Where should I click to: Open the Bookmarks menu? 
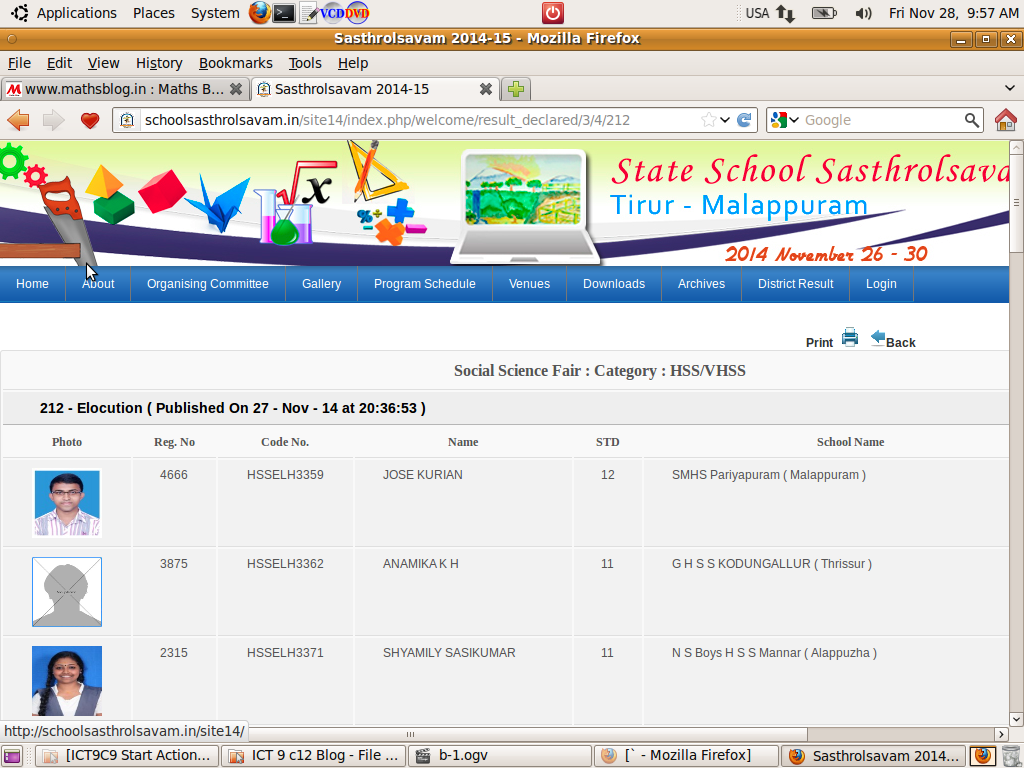(x=236, y=63)
